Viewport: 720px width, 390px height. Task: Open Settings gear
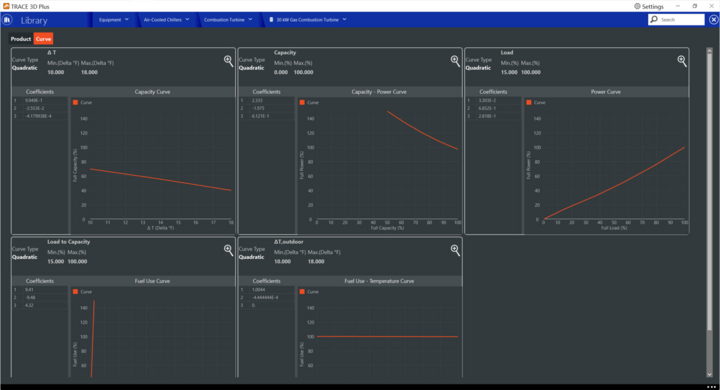tap(637, 6)
